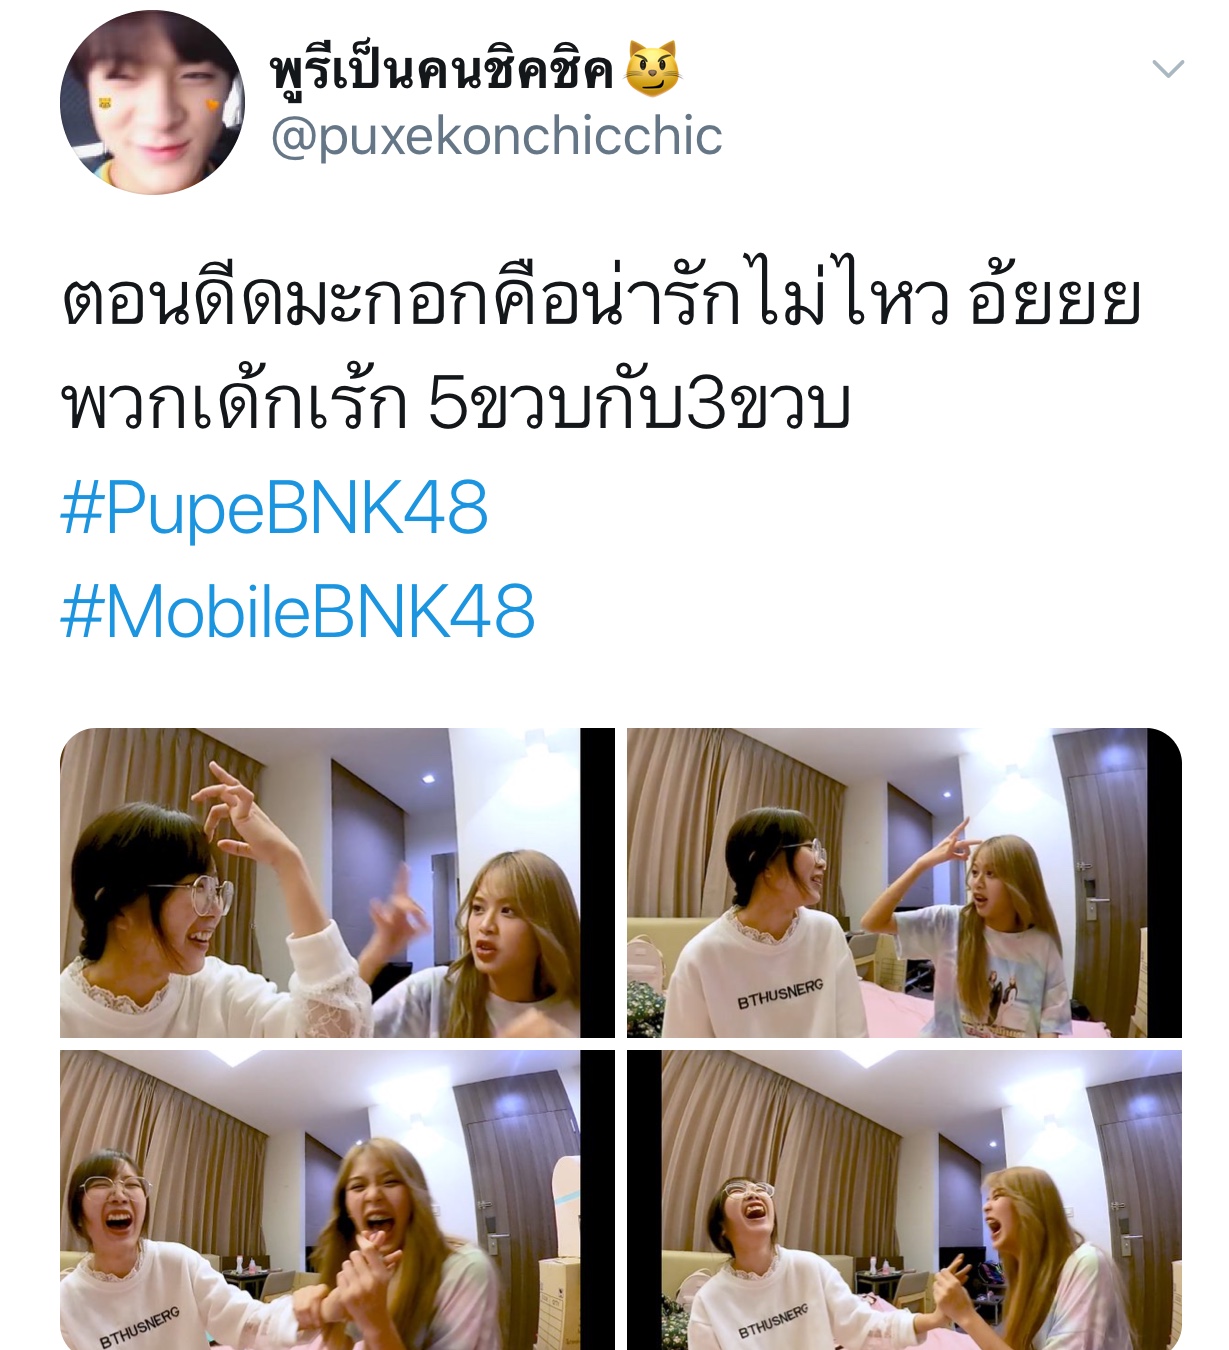Viewport: 1229px width, 1350px height.
Task: View the bottom-left laughing photo
Action: point(337,1200)
